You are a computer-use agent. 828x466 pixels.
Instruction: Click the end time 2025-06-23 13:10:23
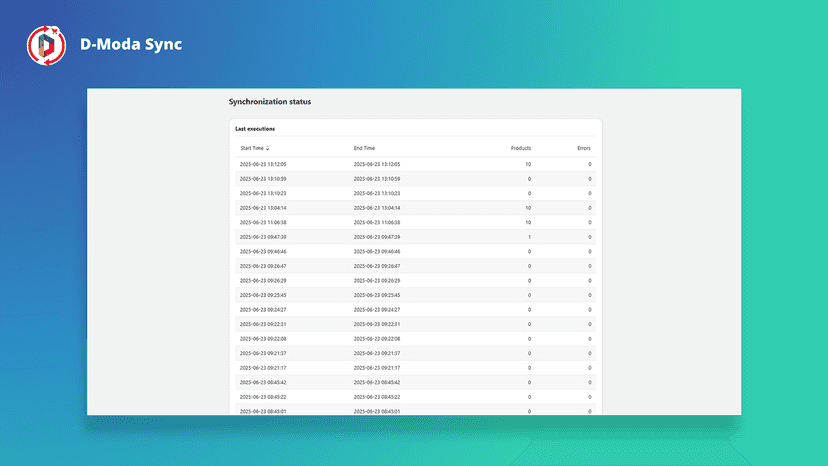377,193
